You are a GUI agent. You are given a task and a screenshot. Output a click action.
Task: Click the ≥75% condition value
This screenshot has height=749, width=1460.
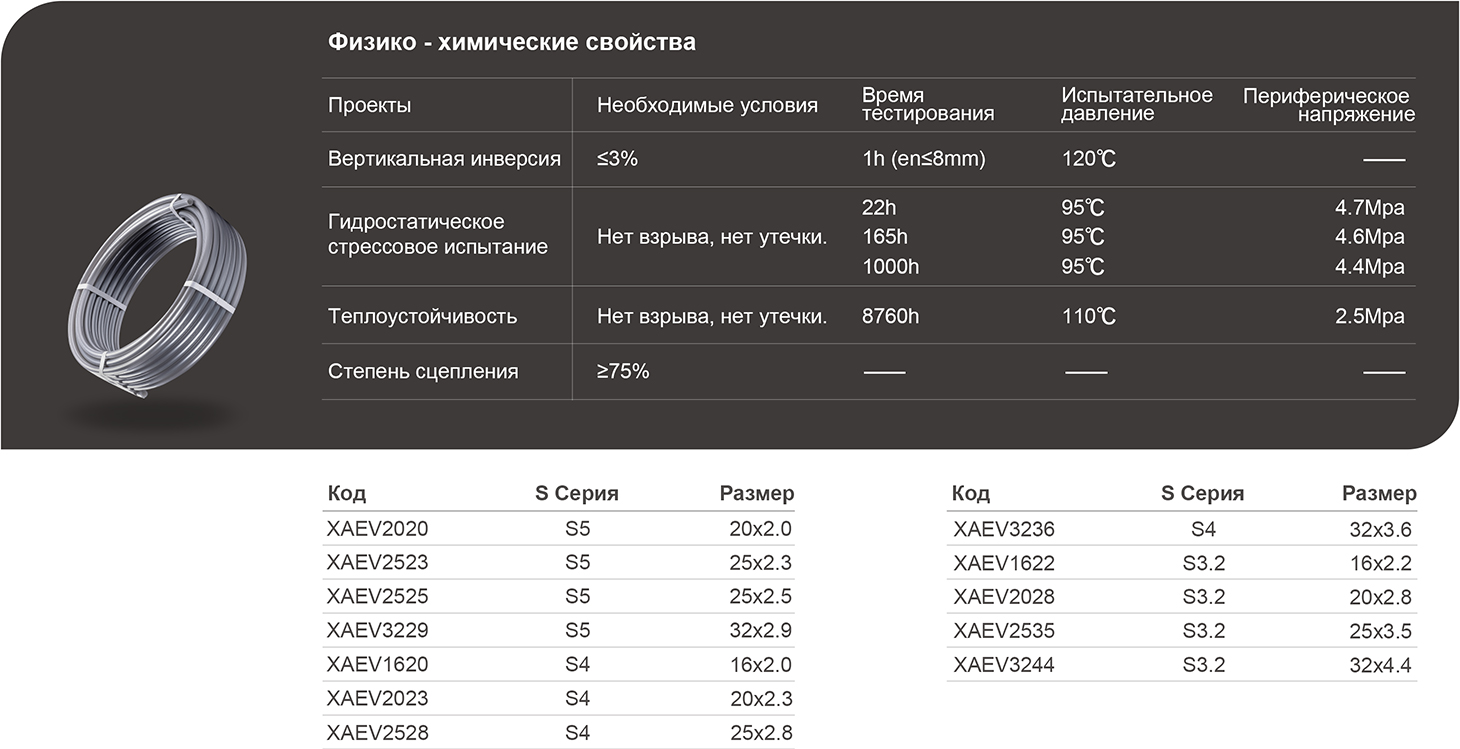pos(623,371)
